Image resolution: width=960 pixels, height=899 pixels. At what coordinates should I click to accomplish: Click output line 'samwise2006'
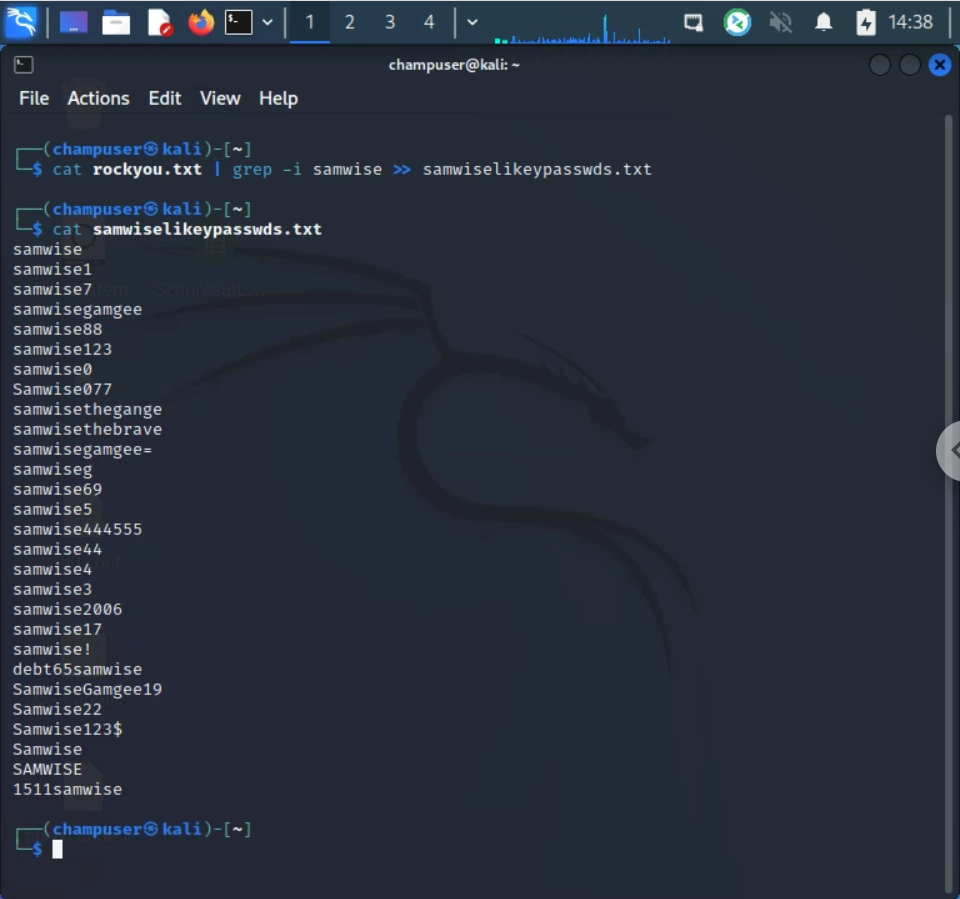[x=67, y=609]
